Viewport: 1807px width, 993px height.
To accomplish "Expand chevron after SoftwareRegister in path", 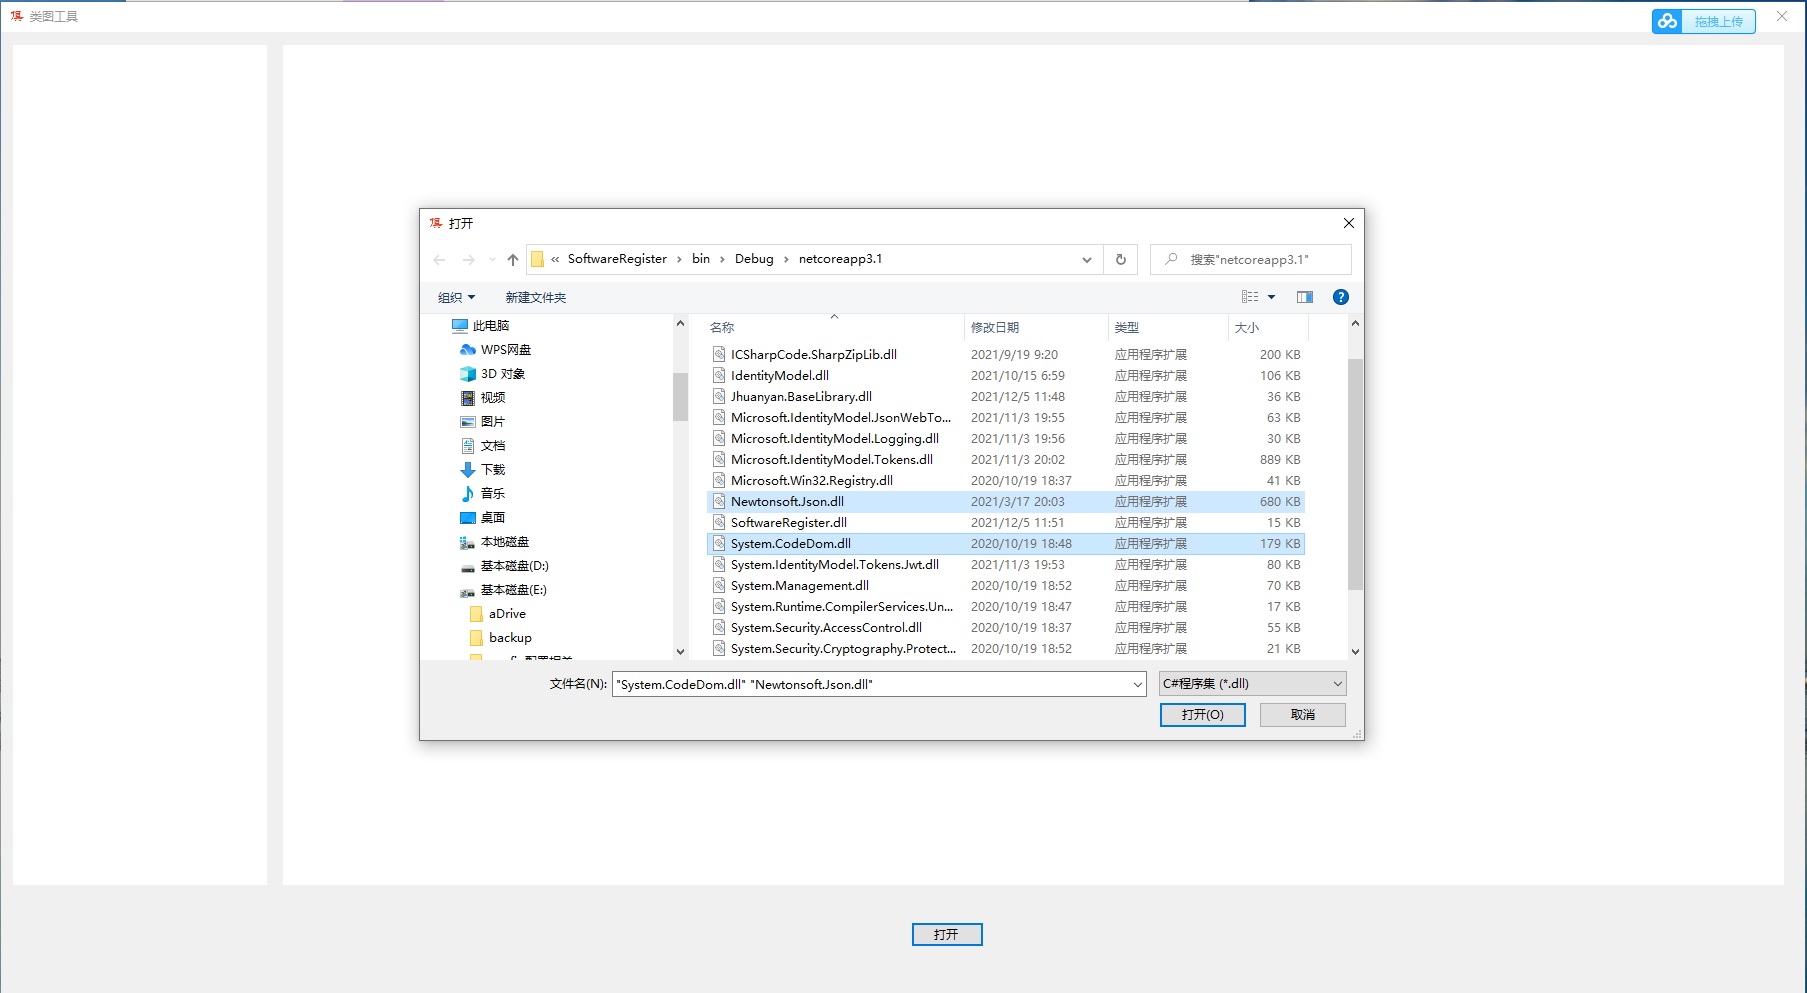I will pyautogui.click(x=680, y=260).
